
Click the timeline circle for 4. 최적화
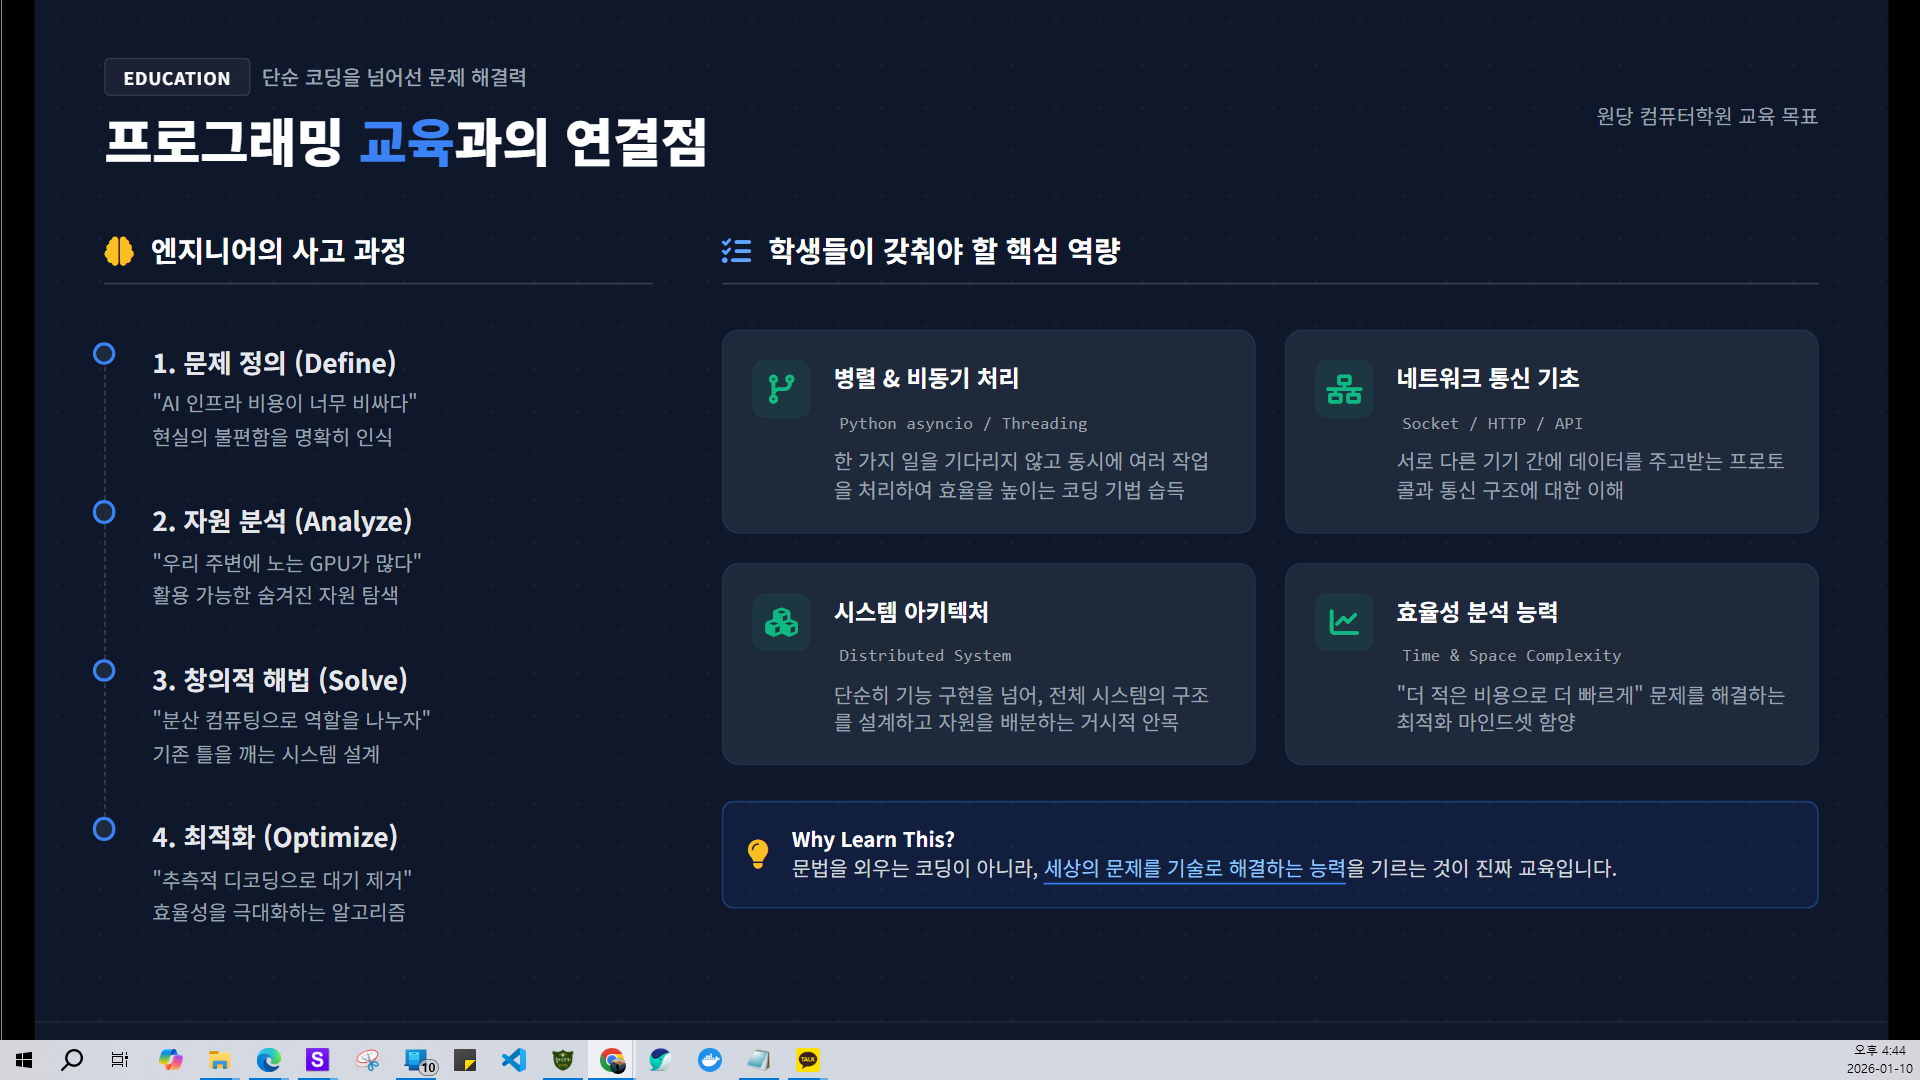pyautogui.click(x=104, y=829)
